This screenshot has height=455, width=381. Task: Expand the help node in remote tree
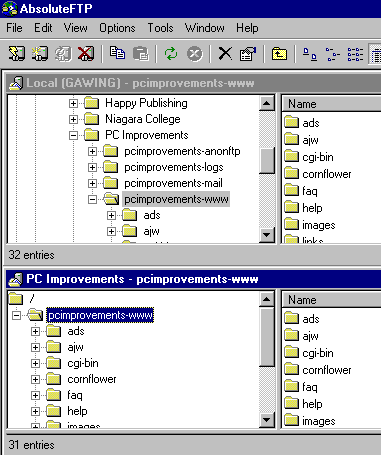point(35,411)
